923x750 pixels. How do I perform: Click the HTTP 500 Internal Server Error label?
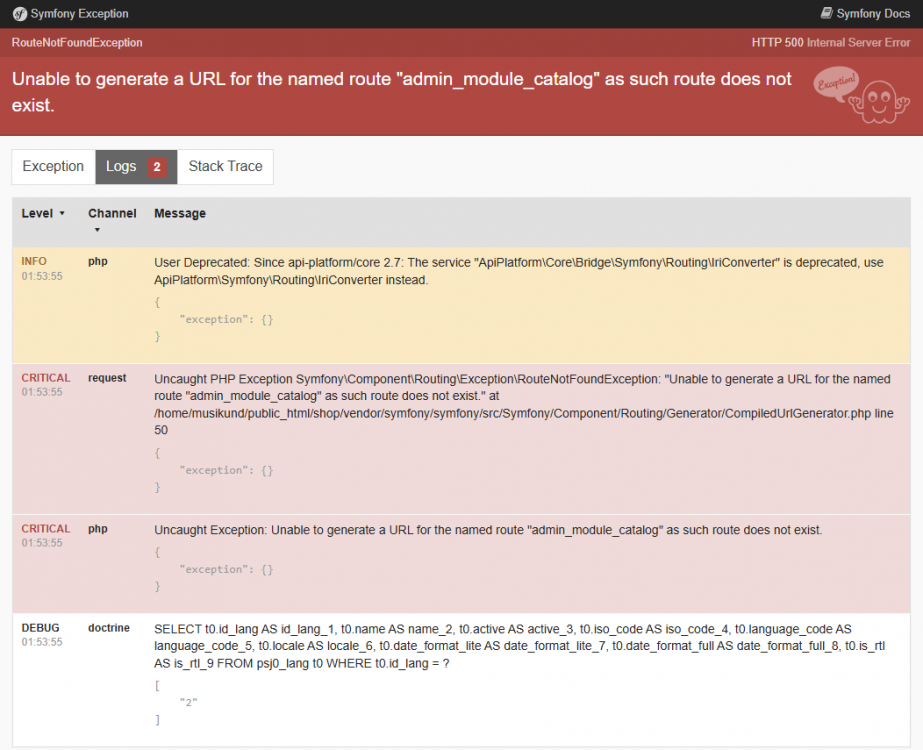pyautogui.click(x=830, y=43)
